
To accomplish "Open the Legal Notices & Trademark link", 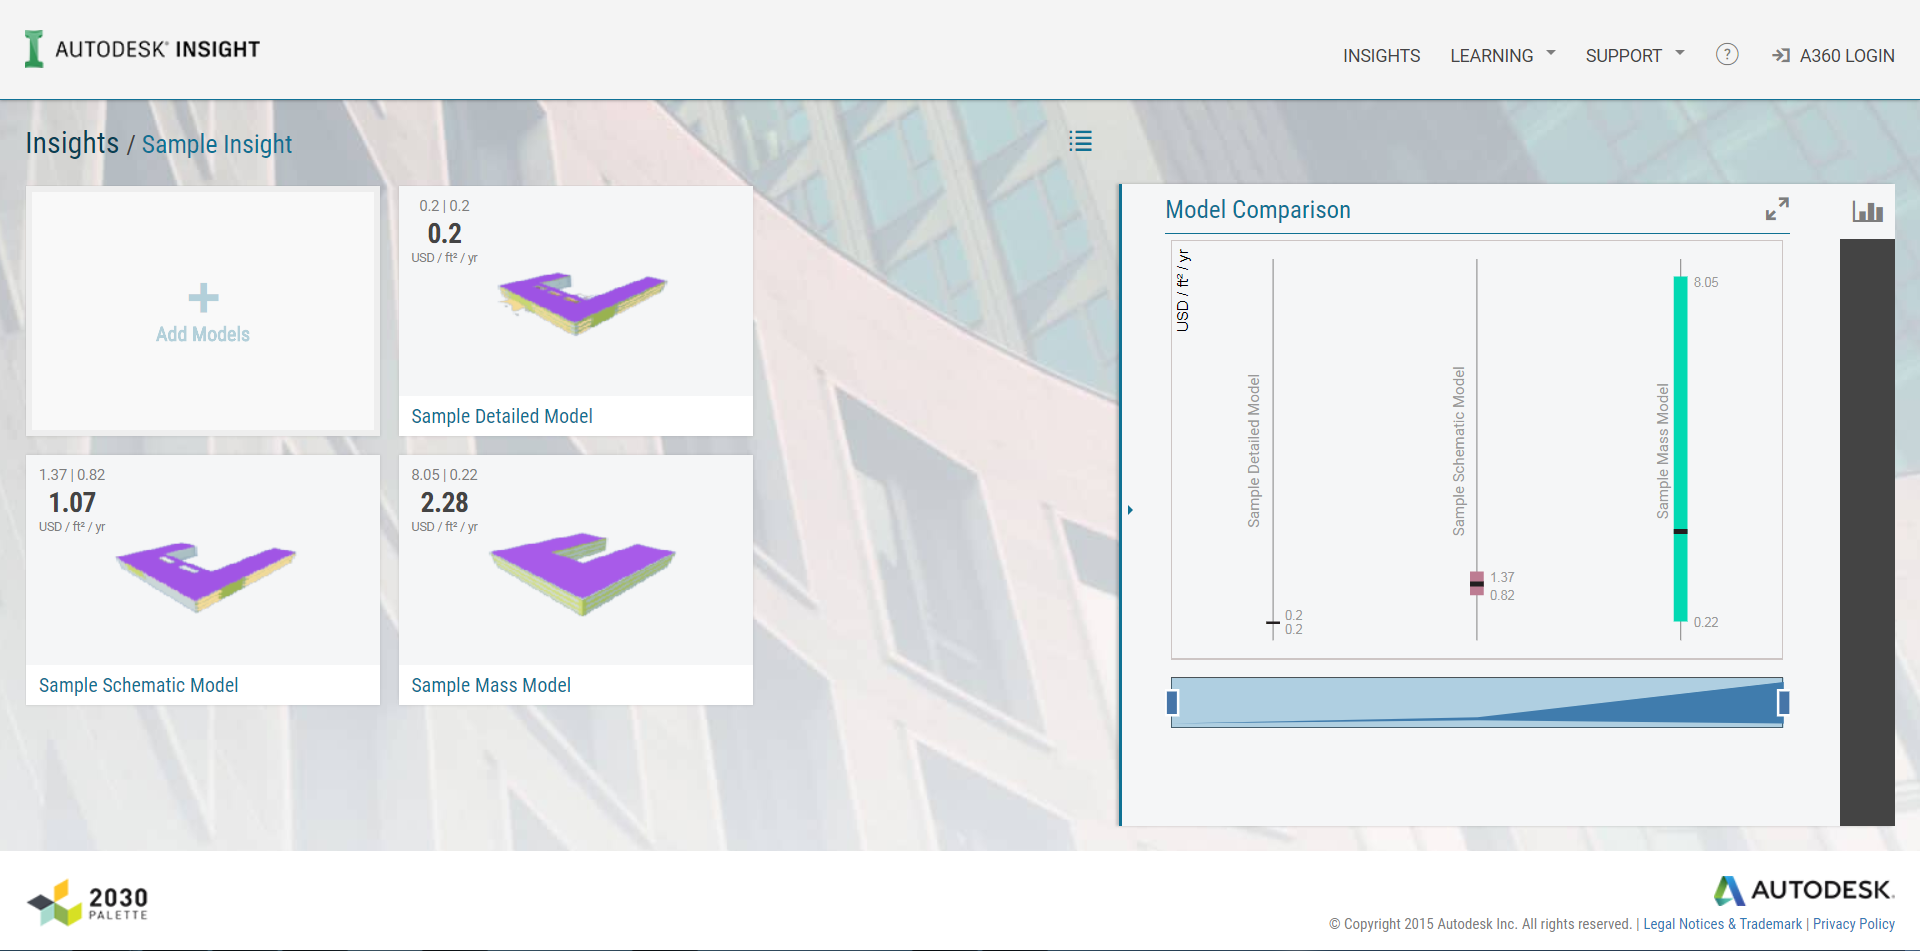I will 1722,923.
